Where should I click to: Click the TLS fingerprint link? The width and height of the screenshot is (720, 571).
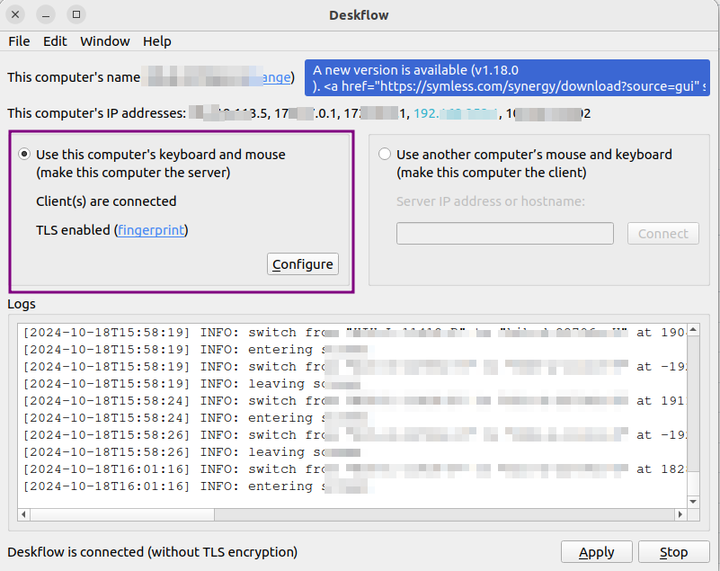coord(151,230)
